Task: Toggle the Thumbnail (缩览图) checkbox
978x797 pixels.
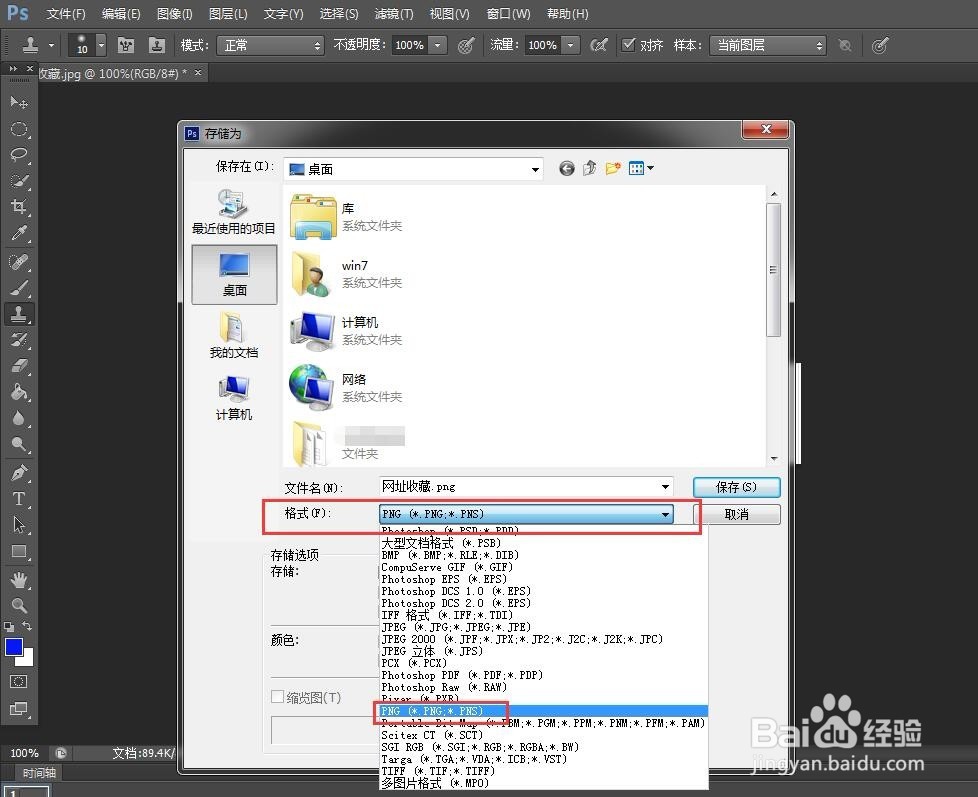Action: point(278,697)
